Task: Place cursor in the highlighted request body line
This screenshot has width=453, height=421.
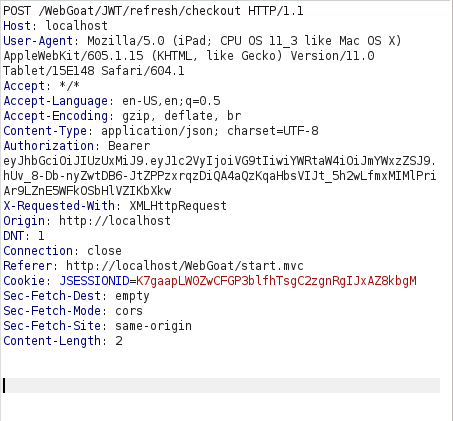Action: coord(221,386)
